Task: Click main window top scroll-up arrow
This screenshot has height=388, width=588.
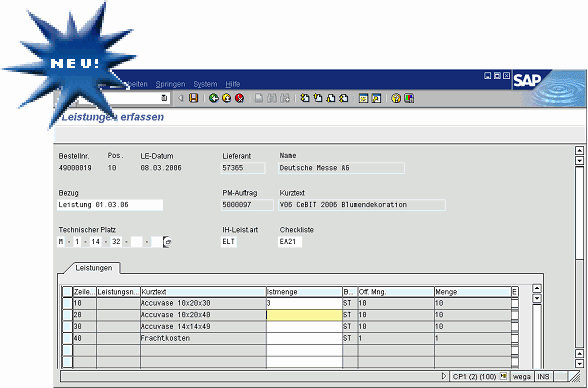Action: [579, 151]
